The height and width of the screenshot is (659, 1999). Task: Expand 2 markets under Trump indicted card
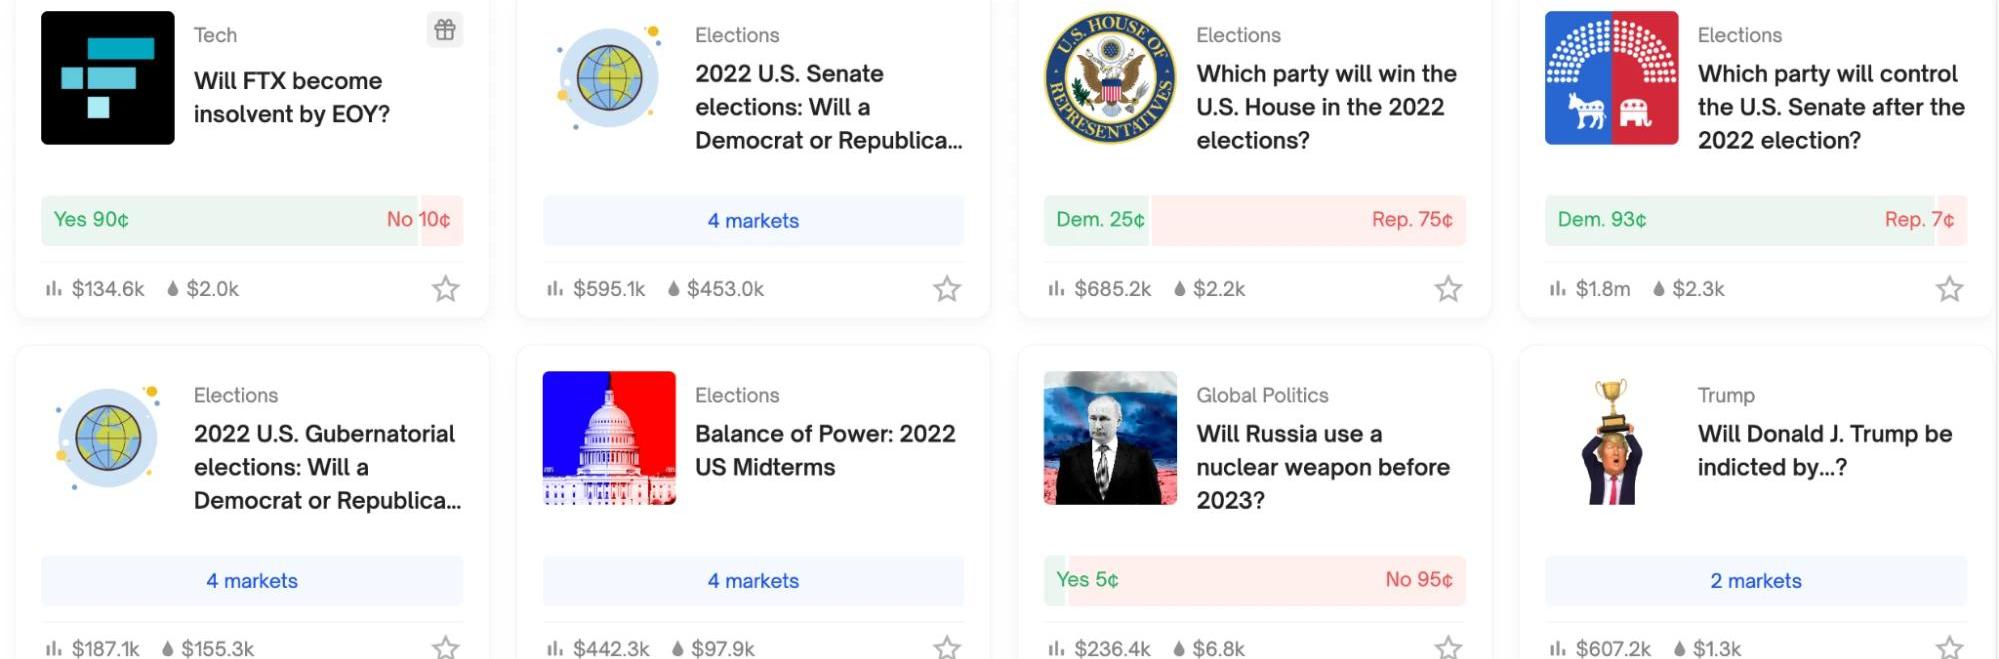click(x=1755, y=581)
